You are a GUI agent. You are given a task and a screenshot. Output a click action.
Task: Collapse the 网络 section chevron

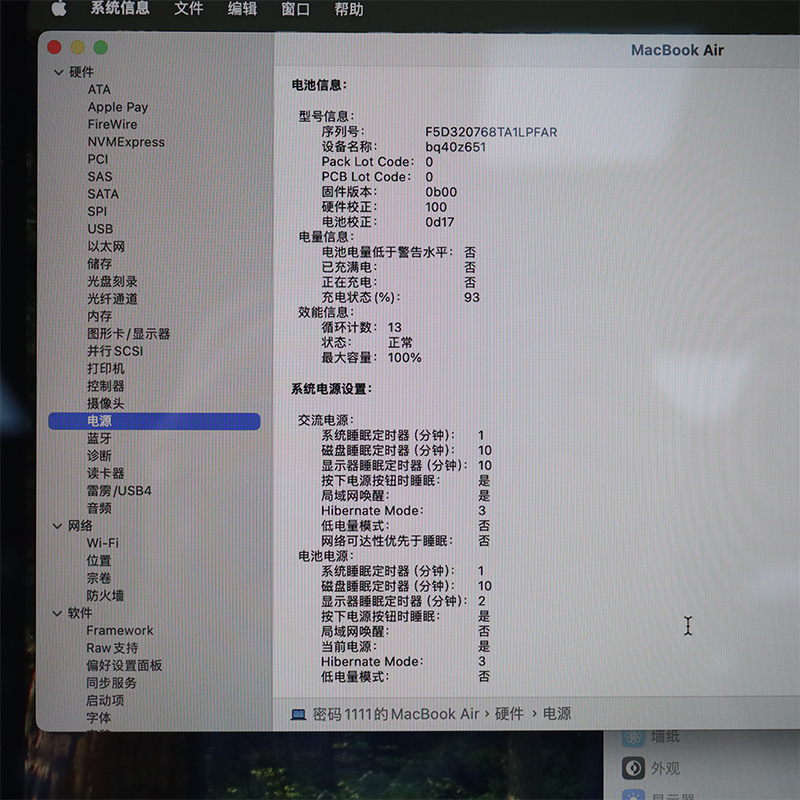click(58, 526)
